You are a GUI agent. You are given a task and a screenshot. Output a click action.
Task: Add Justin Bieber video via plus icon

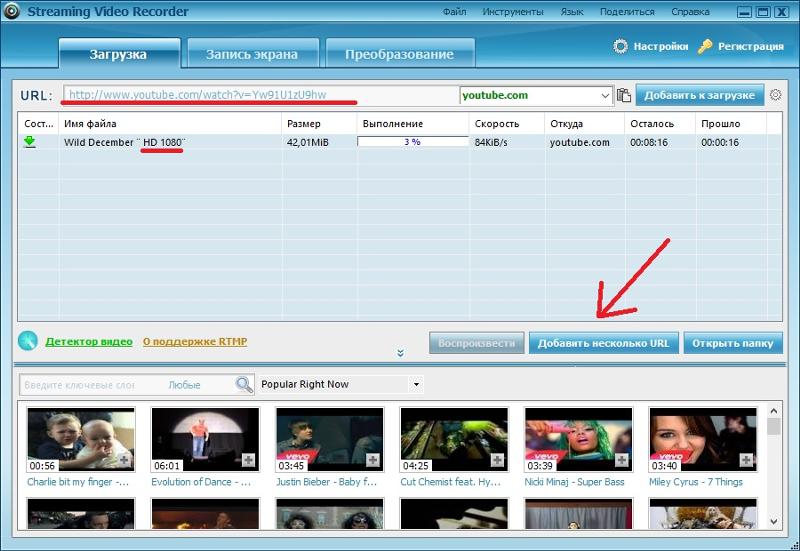click(373, 460)
